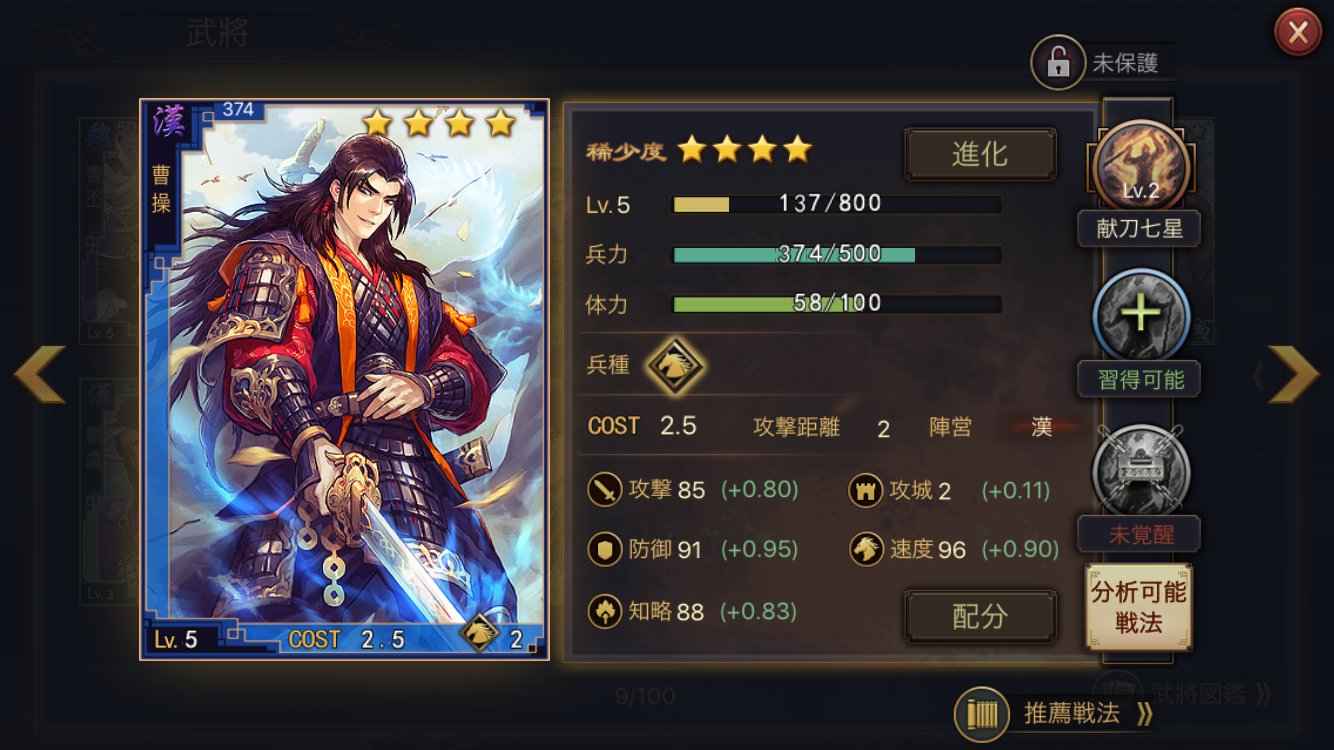This screenshot has width=1334, height=750.
Task: Click the cavalry 兵種 troop type icon
Action: point(675,367)
